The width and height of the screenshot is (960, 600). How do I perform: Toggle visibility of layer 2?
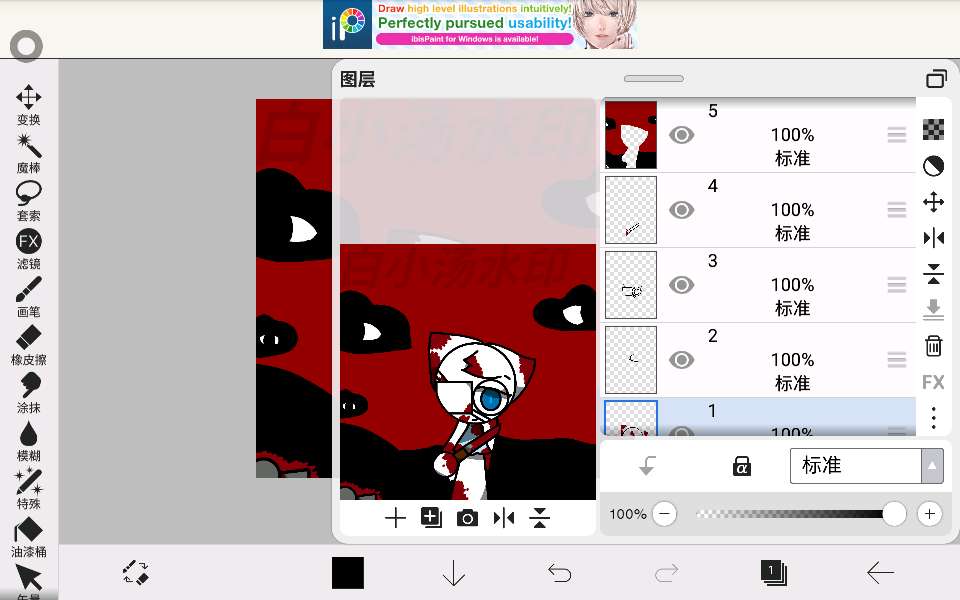(x=681, y=359)
